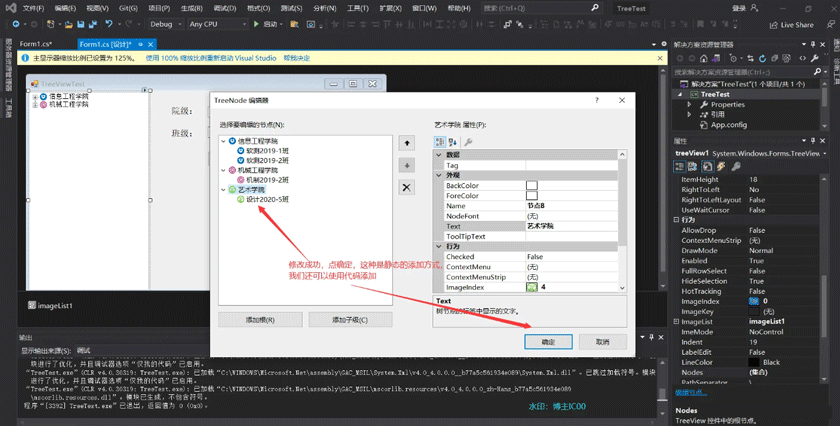Move selected node down in TreeNode editor
Screen dimensions: 840x426
coord(407,166)
